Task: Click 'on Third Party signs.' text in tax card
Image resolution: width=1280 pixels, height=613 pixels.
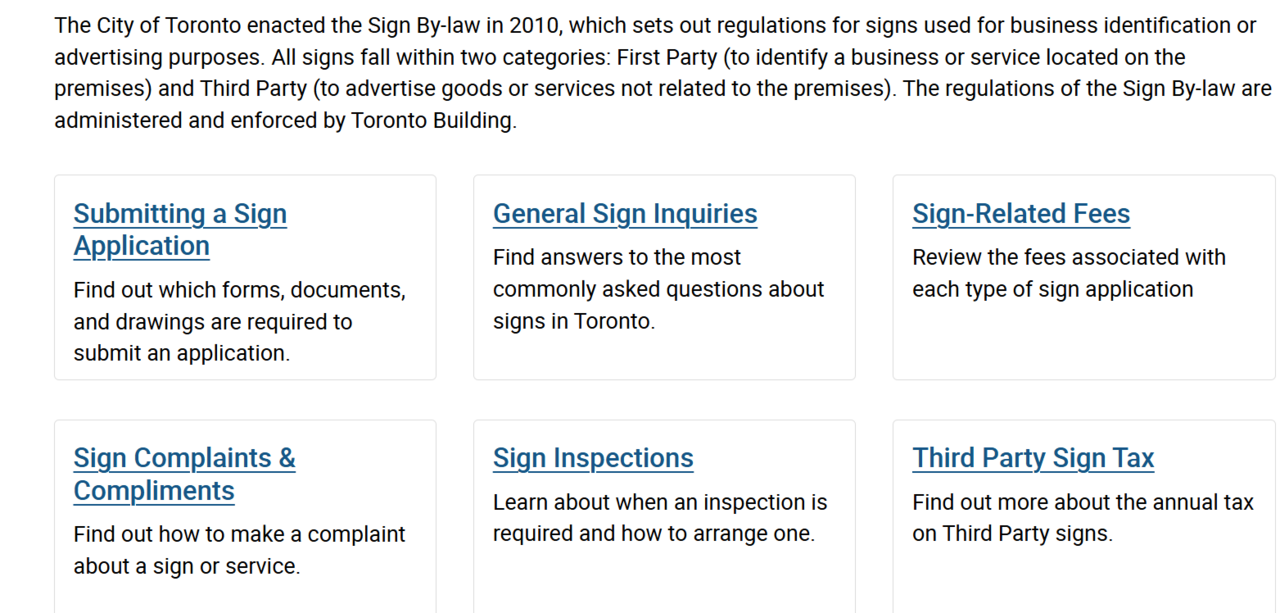Action: (1011, 534)
